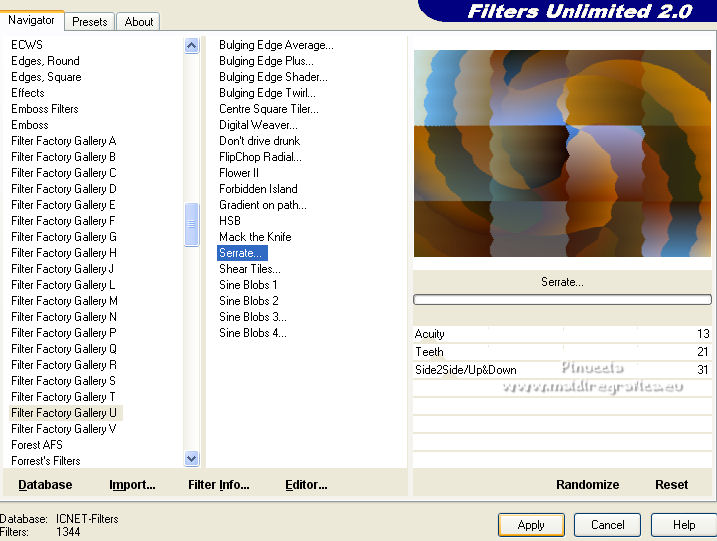Choose the Serrate... filter

click(x=242, y=253)
